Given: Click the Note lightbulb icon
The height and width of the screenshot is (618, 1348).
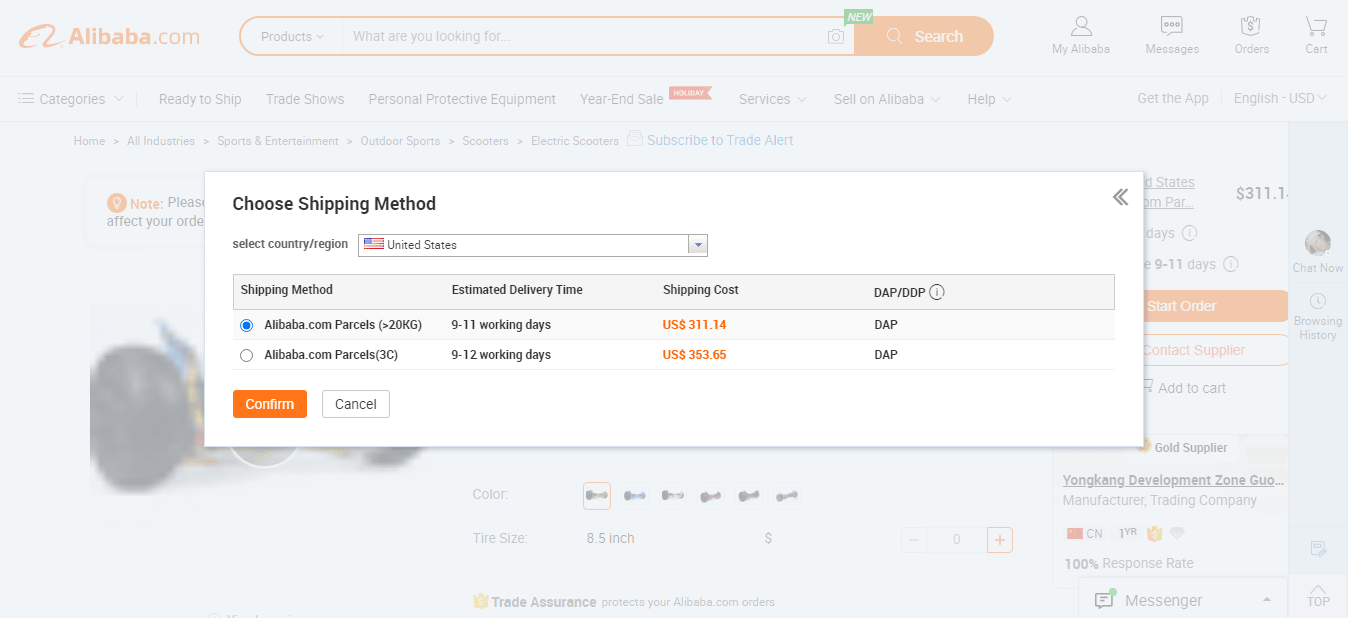Looking at the screenshot, I should pos(116,202).
